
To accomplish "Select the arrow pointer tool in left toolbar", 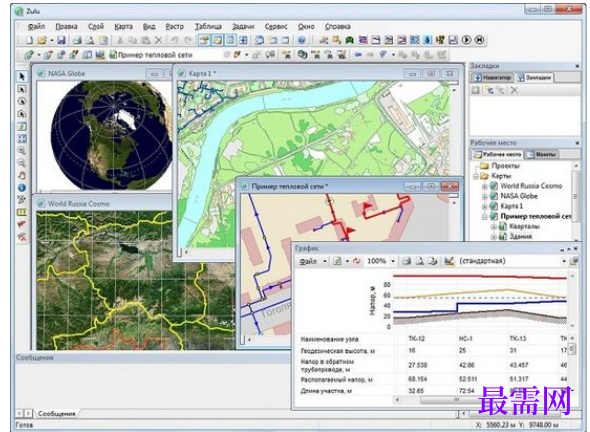I will 22,77.
